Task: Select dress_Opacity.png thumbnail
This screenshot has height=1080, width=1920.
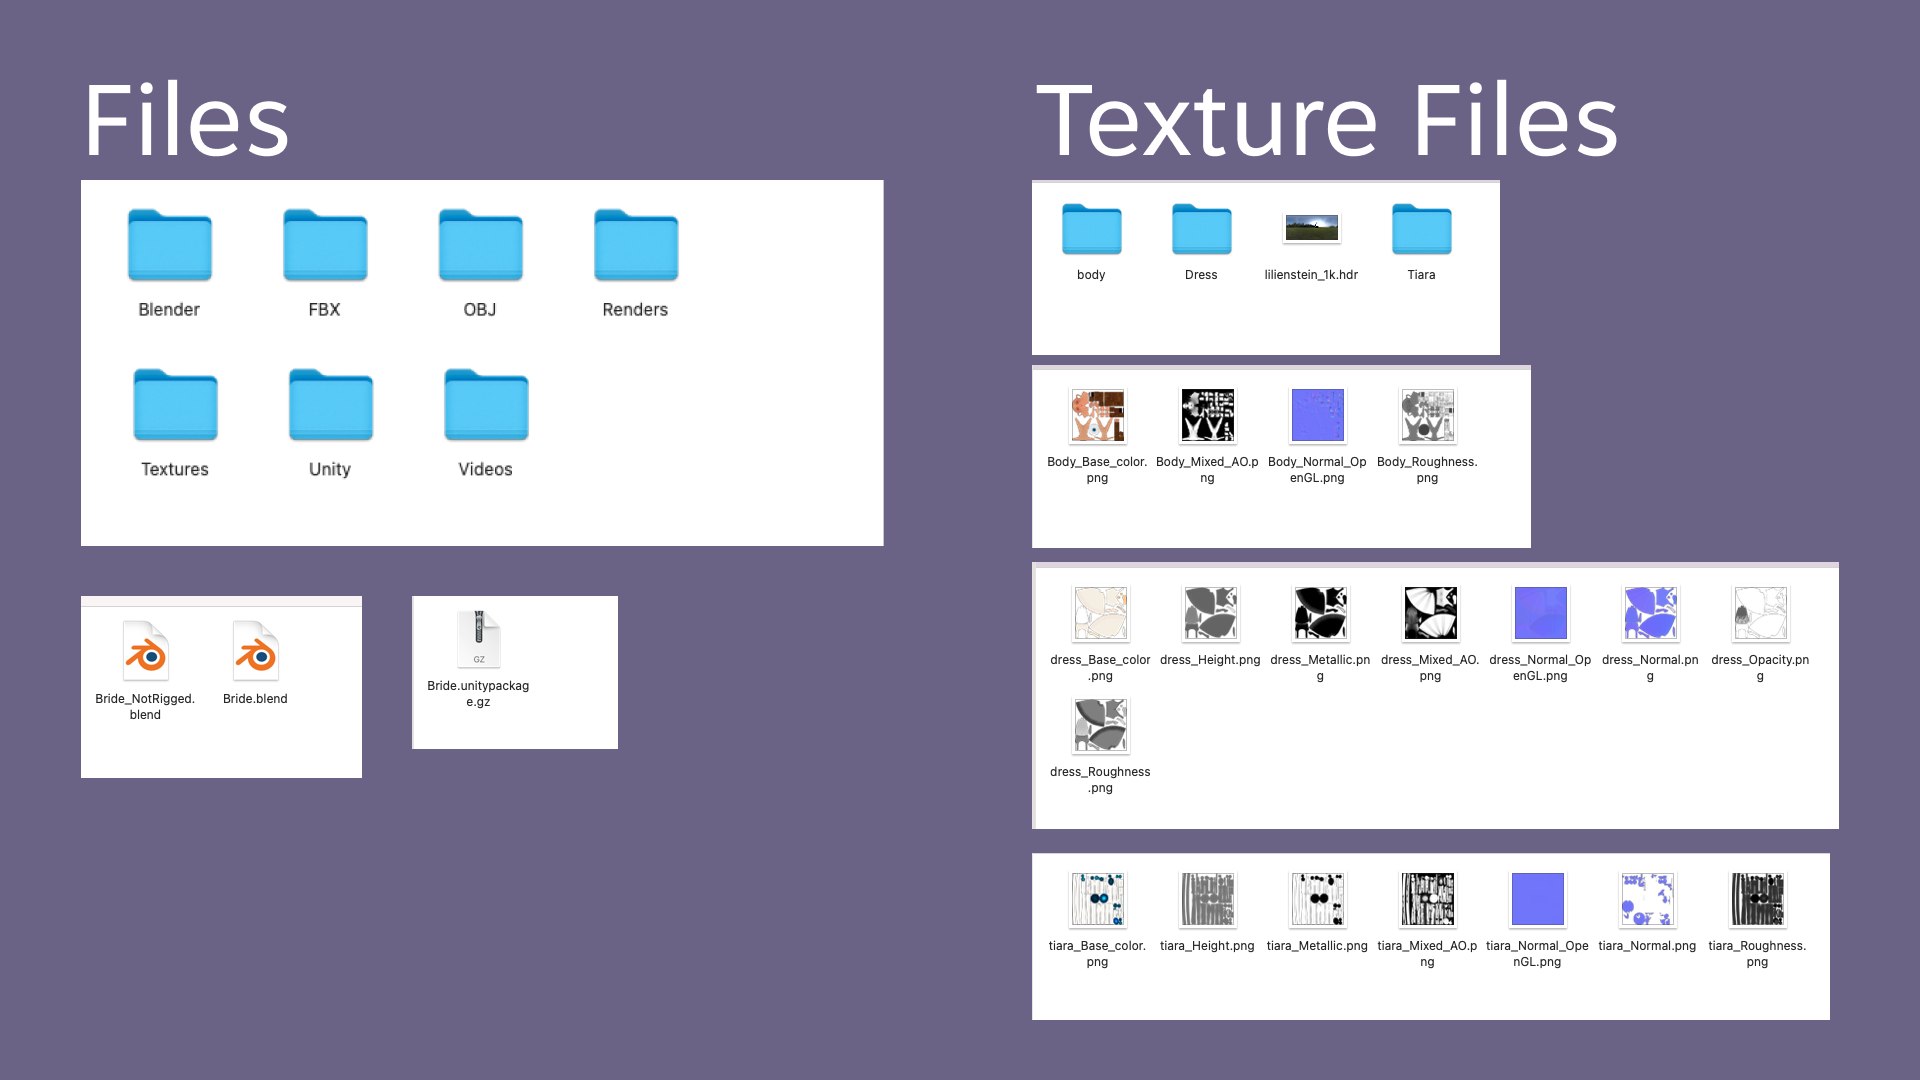Action: point(1761,613)
